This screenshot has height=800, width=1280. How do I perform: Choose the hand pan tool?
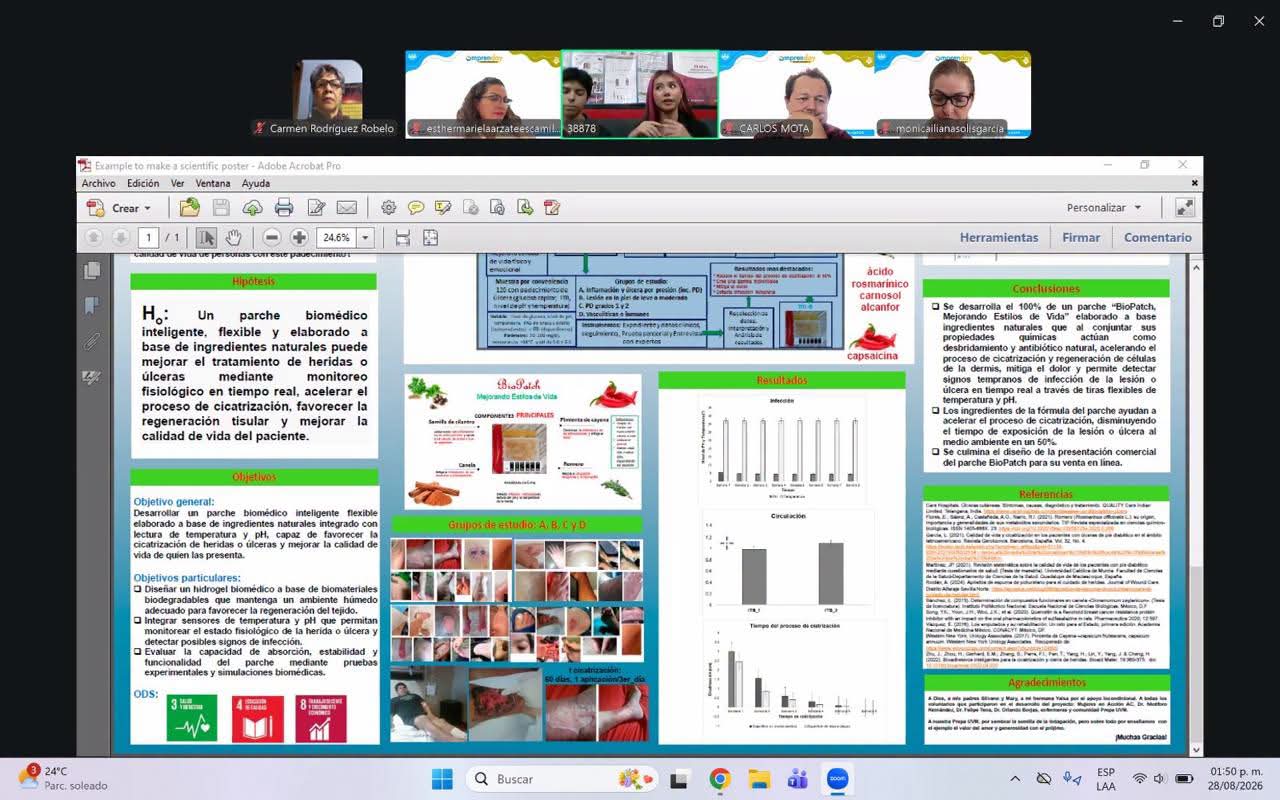pyautogui.click(x=233, y=237)
